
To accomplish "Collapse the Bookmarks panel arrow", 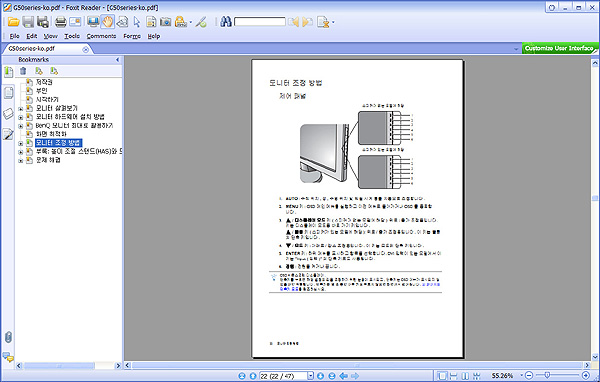I will (x=117, y=60).
